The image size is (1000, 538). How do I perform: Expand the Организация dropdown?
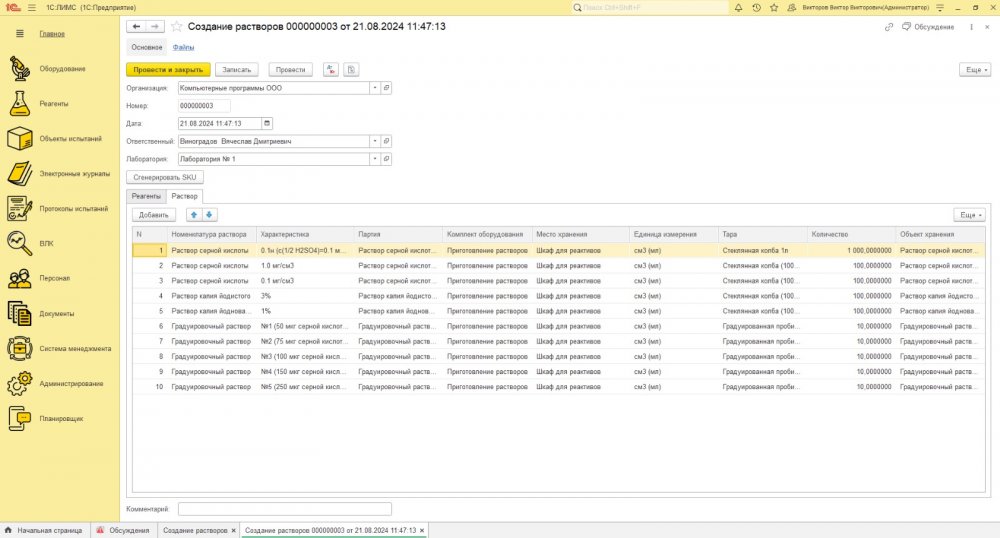pyautogui.click(x=375, y=88)
